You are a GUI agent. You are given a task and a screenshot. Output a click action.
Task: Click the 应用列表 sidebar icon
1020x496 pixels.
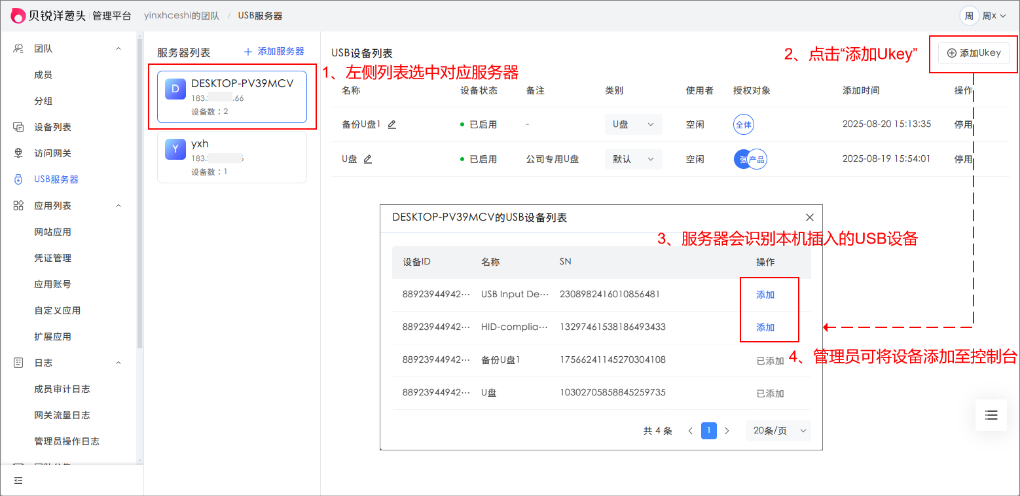18,206
